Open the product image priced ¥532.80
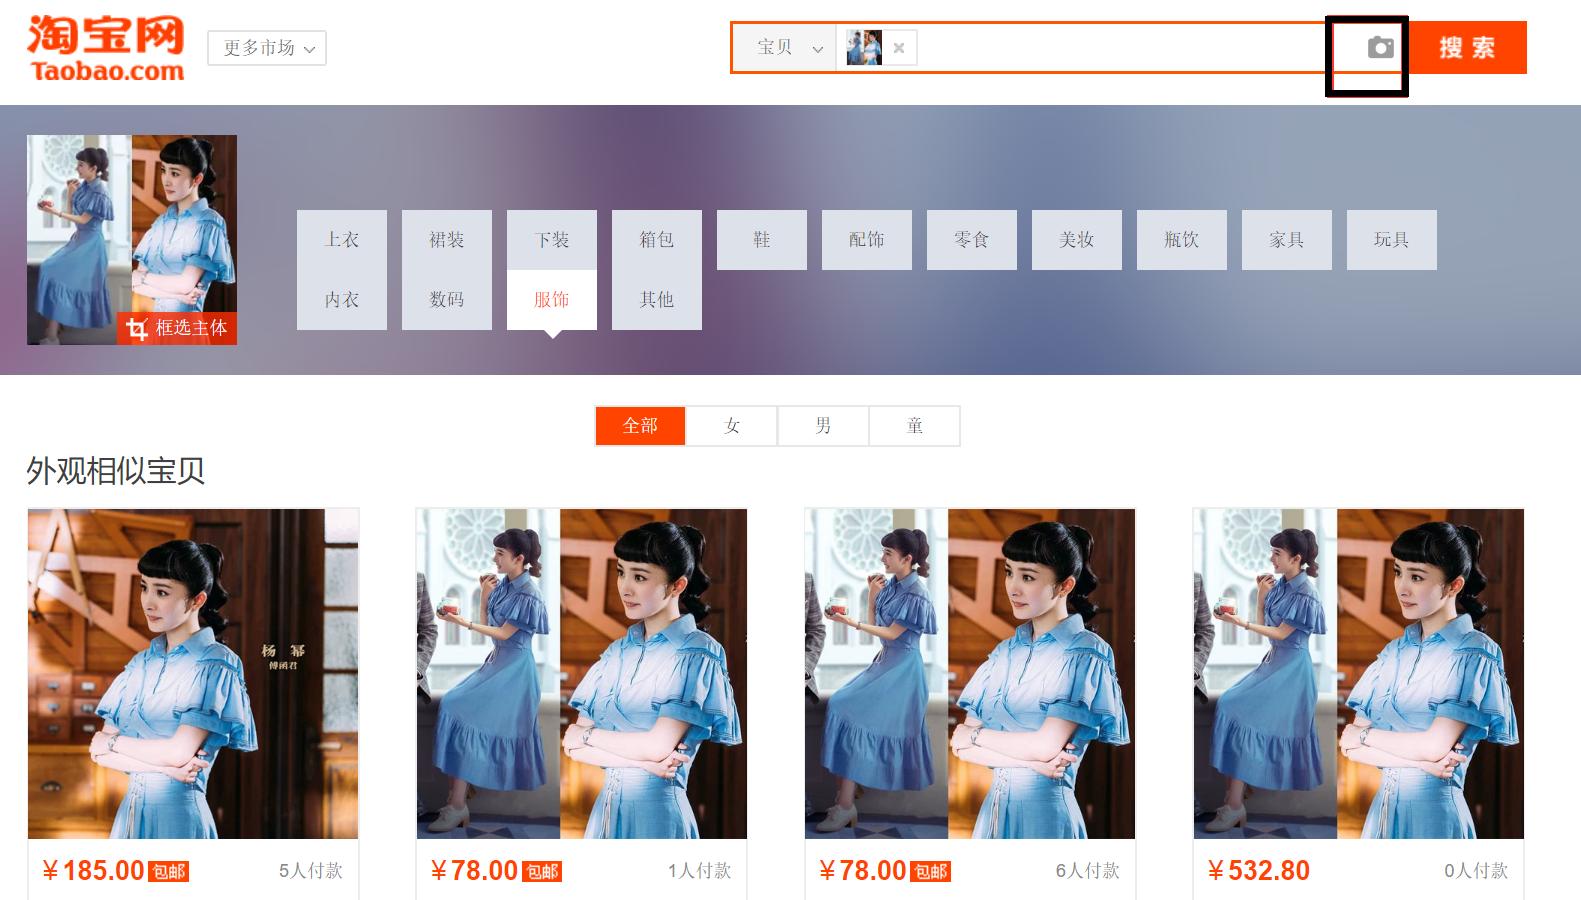The height and width of the screenshot is (900, 1581). coord(1359,674)
